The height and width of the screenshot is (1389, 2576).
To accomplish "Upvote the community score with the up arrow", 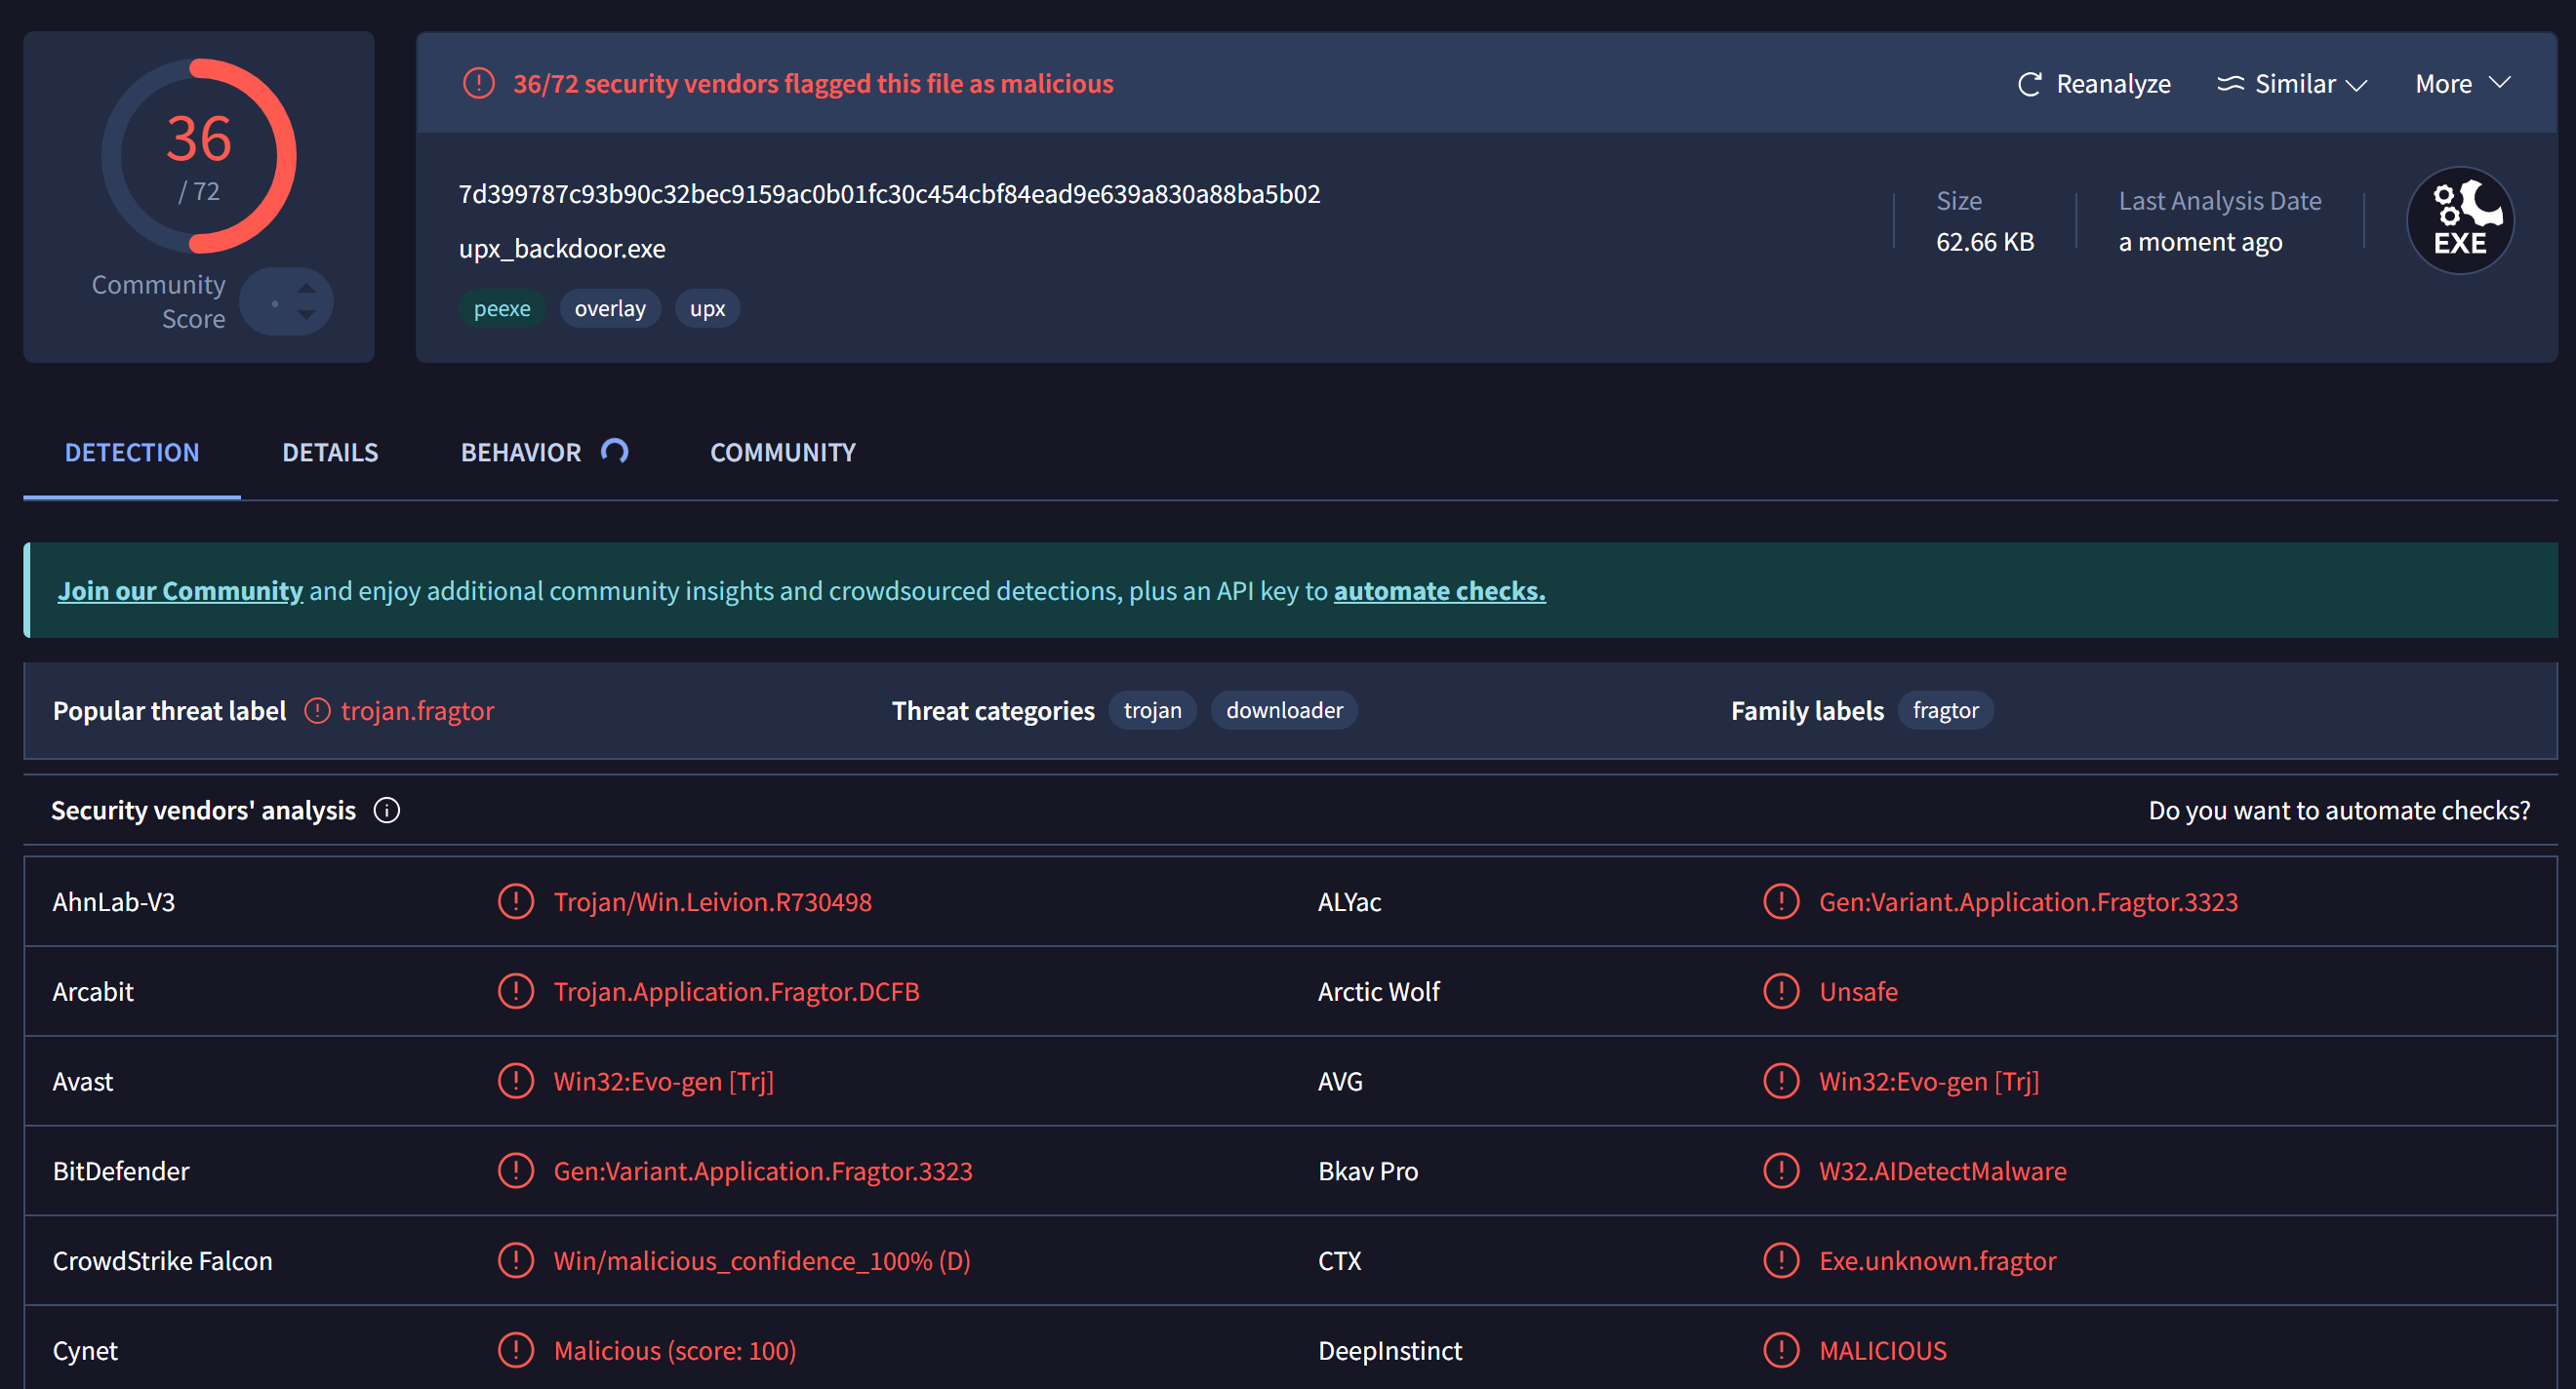I will coord(307,289).
